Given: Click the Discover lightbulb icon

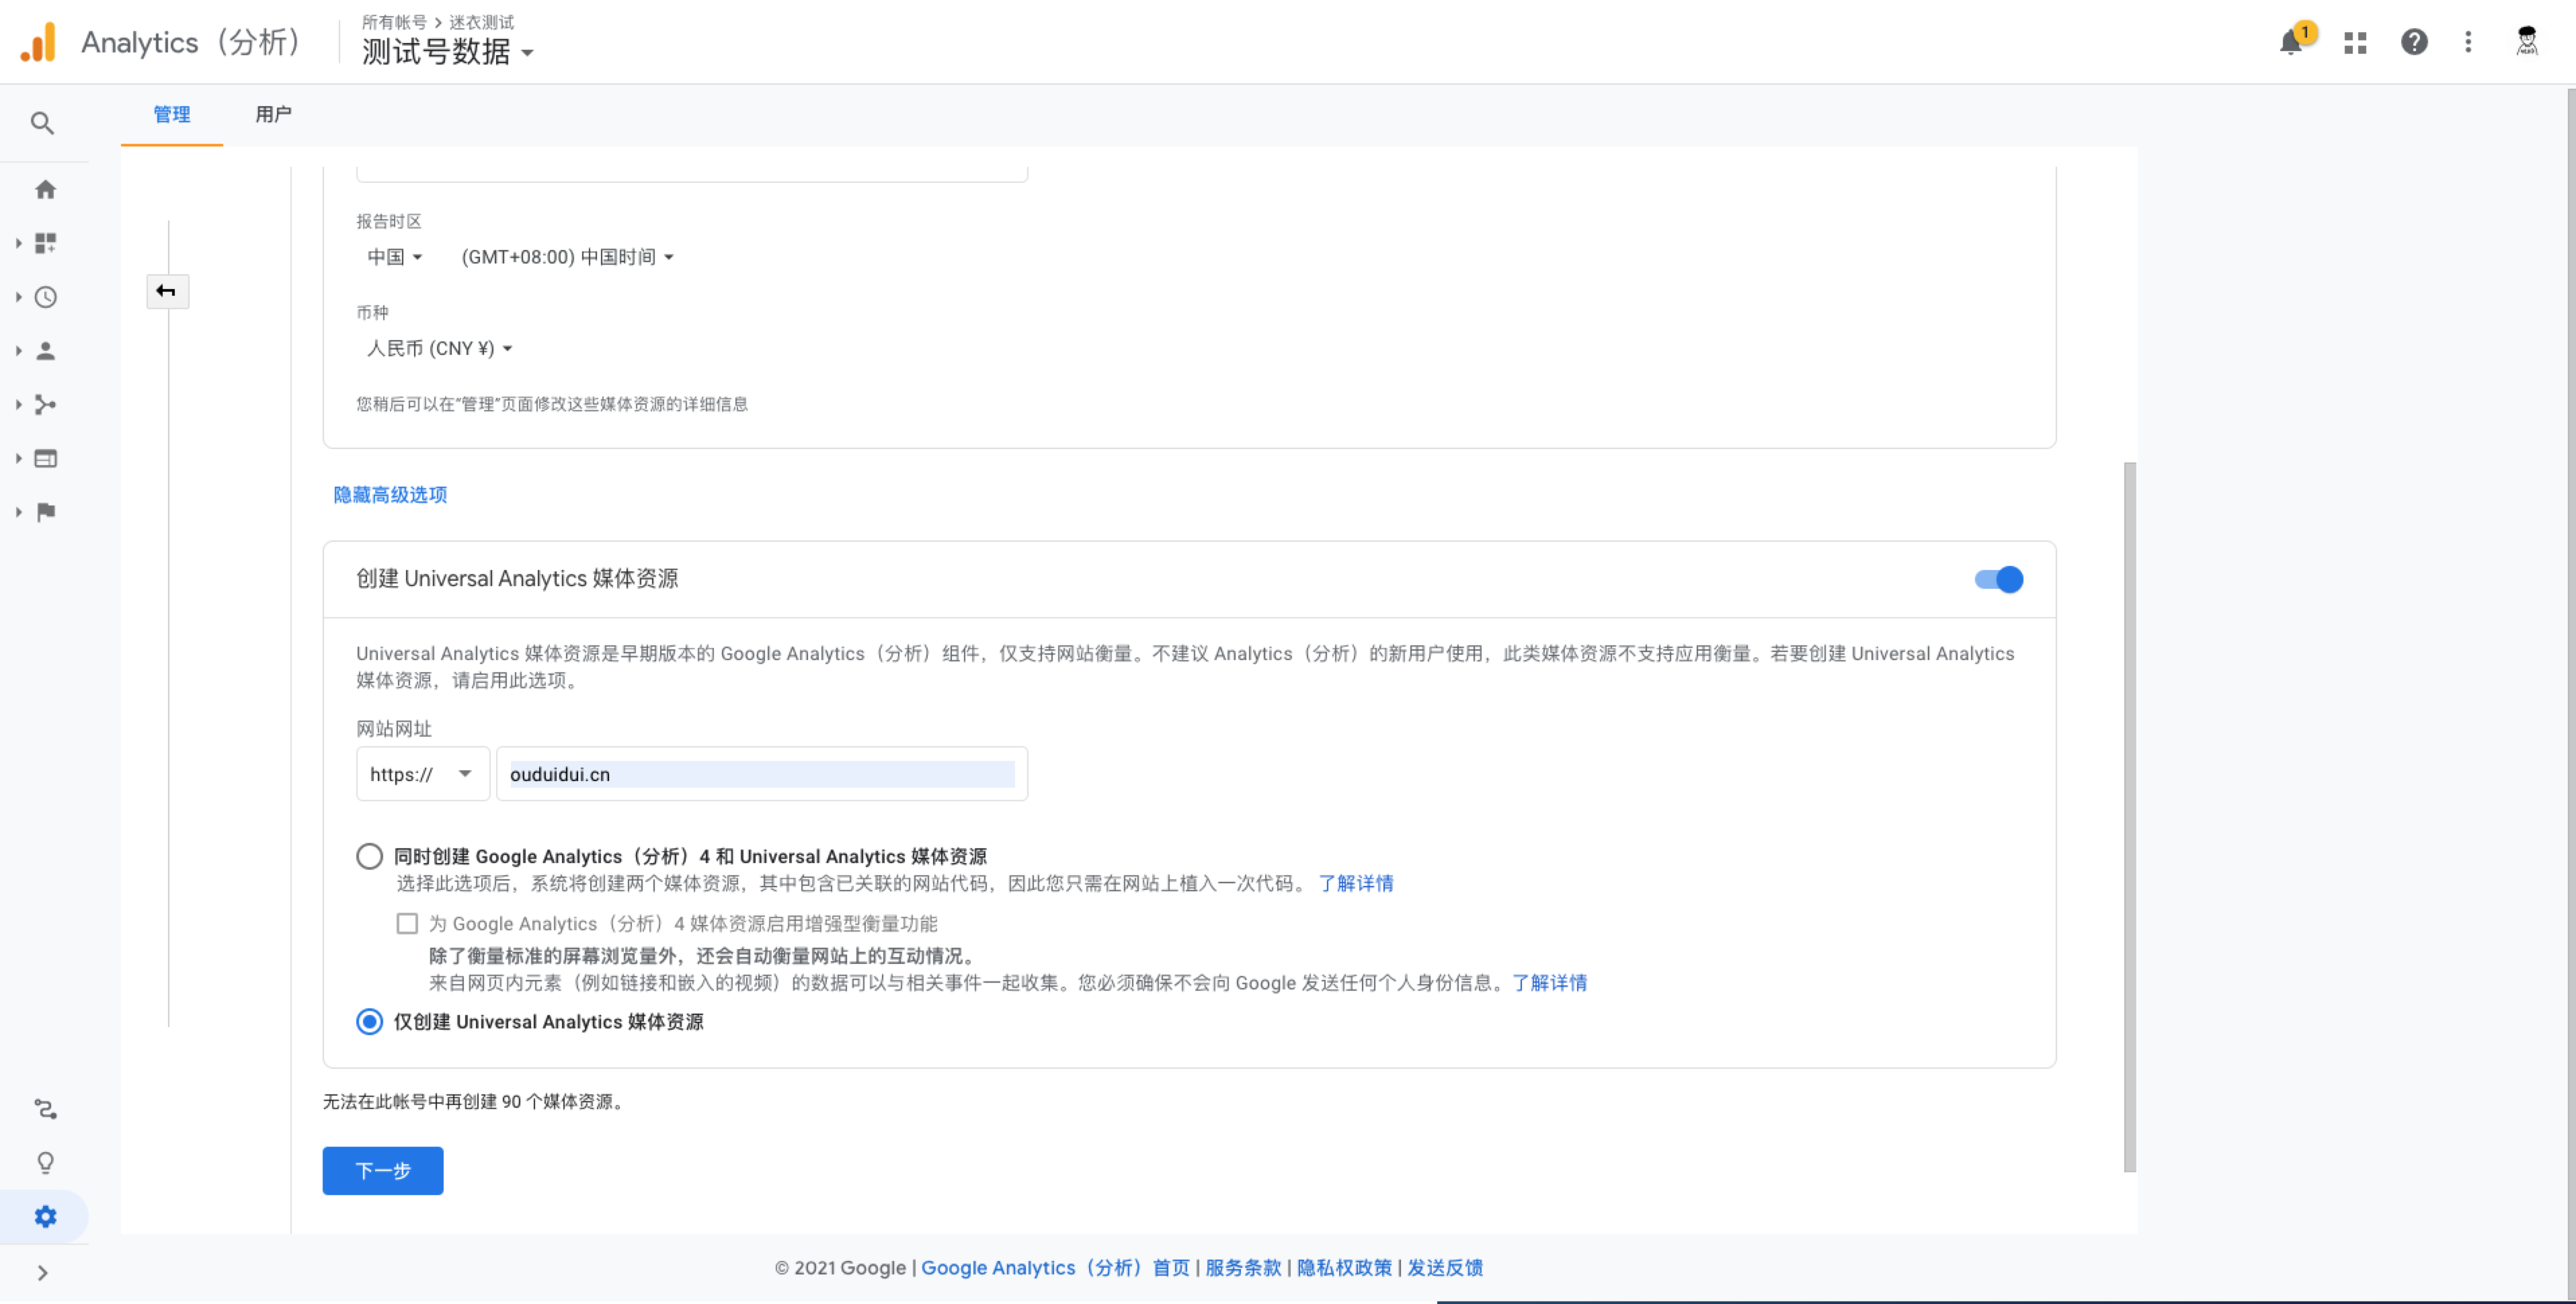Looking at the screenshot, I should click(x=45, y=1162).
